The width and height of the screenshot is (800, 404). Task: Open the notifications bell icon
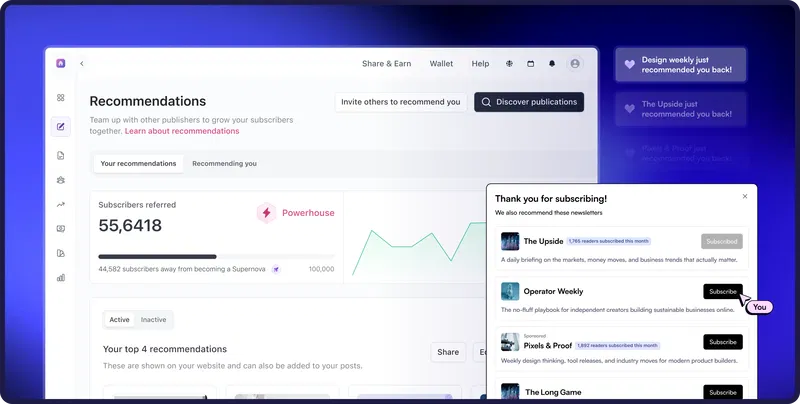552,64
